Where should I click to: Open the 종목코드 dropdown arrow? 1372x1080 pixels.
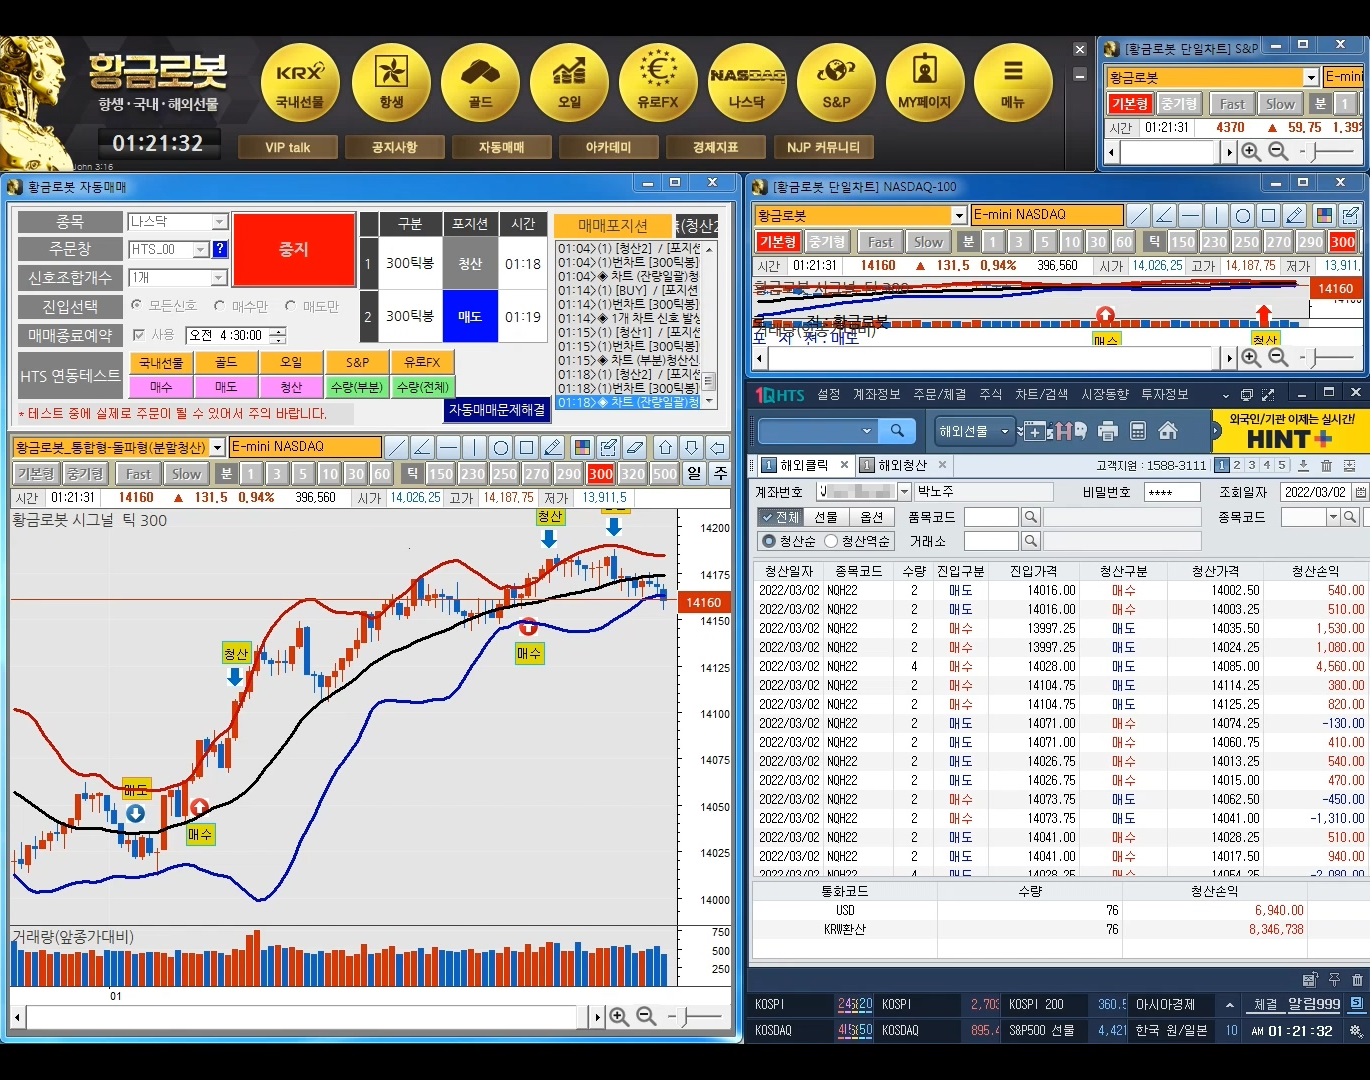[x=1333, y=517]
